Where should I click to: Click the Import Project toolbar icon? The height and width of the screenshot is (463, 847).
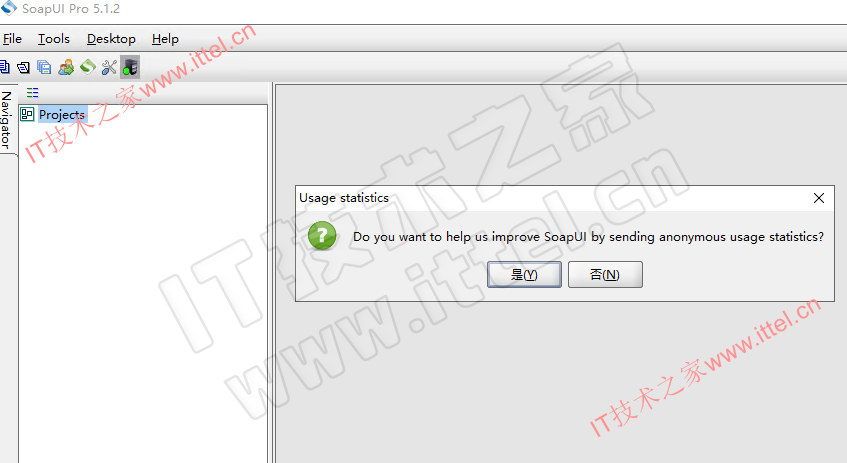23,68
